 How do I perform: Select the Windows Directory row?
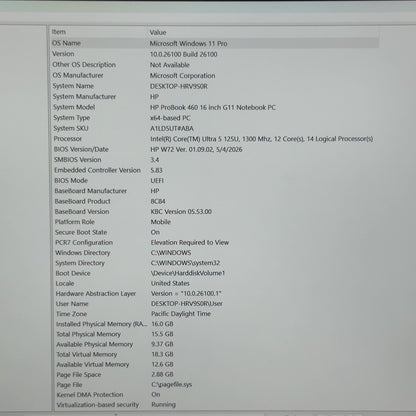(x=214, y=253)
